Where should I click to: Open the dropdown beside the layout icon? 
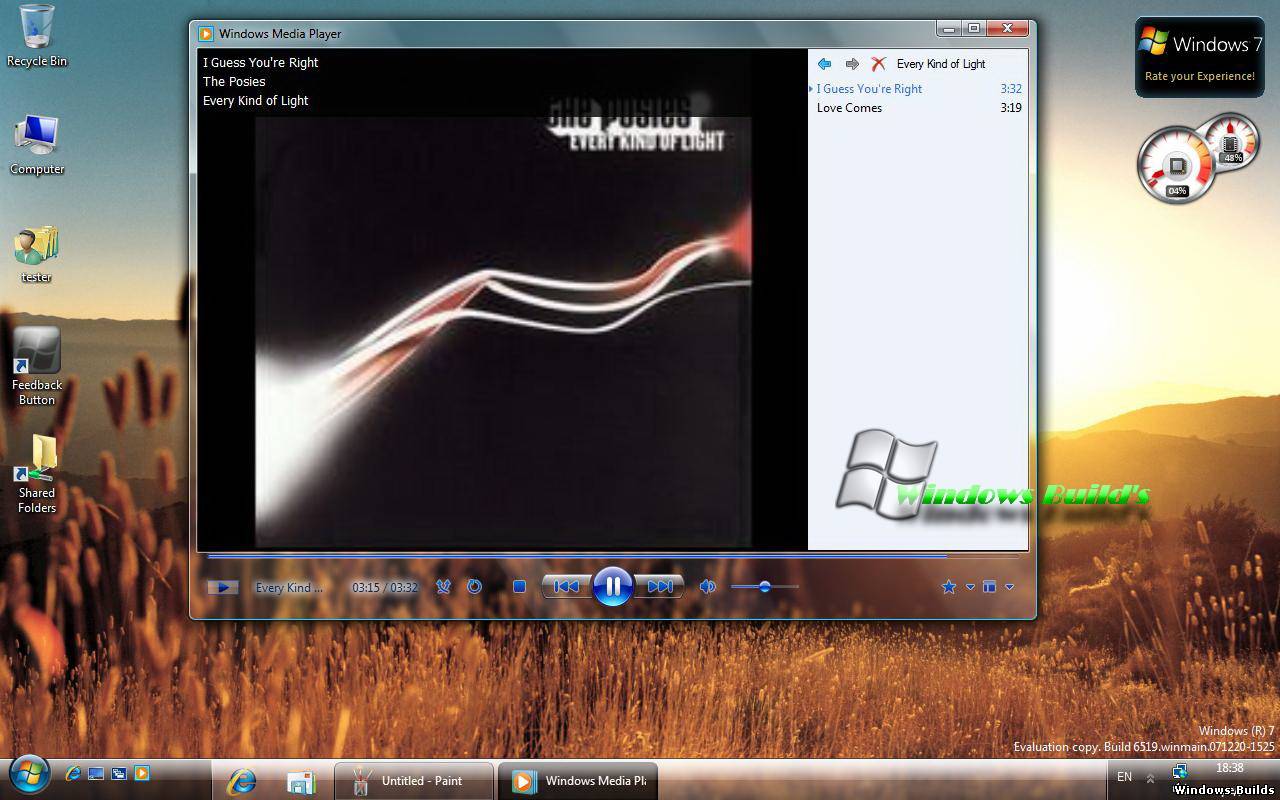tap(1010, 587)
